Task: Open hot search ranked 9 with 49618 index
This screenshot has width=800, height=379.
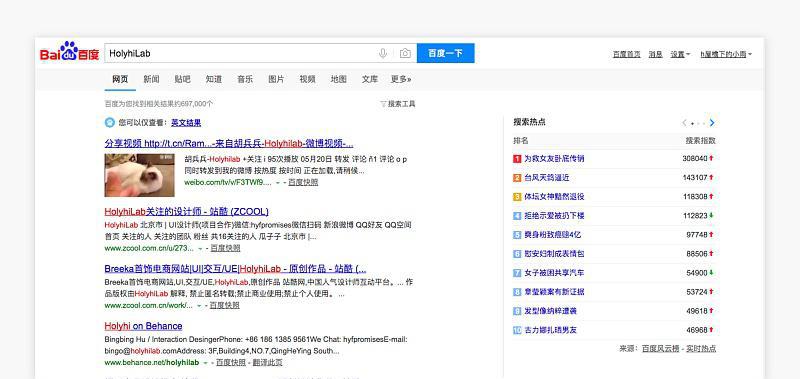Action: 551,311
